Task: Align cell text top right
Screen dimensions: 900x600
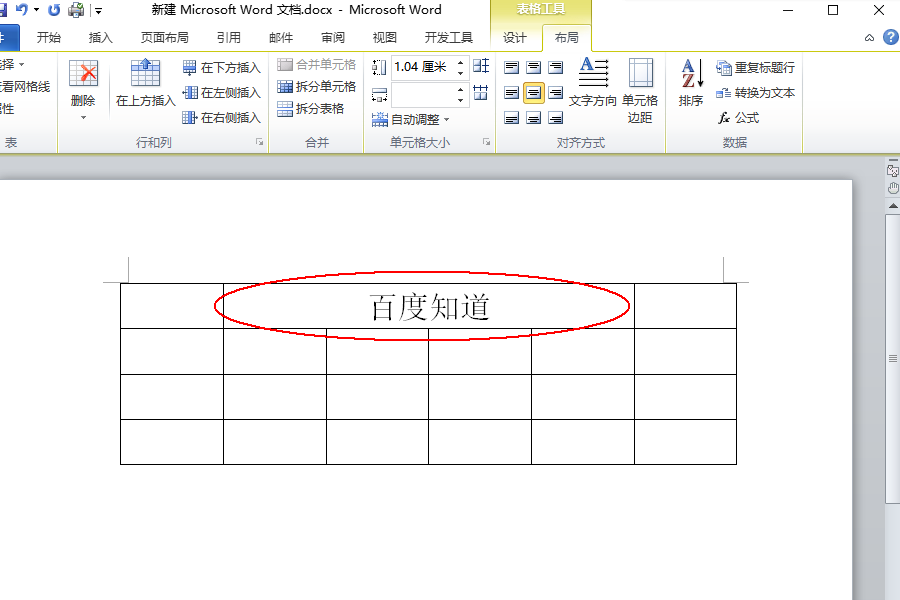Action: (x=556, y=68)
